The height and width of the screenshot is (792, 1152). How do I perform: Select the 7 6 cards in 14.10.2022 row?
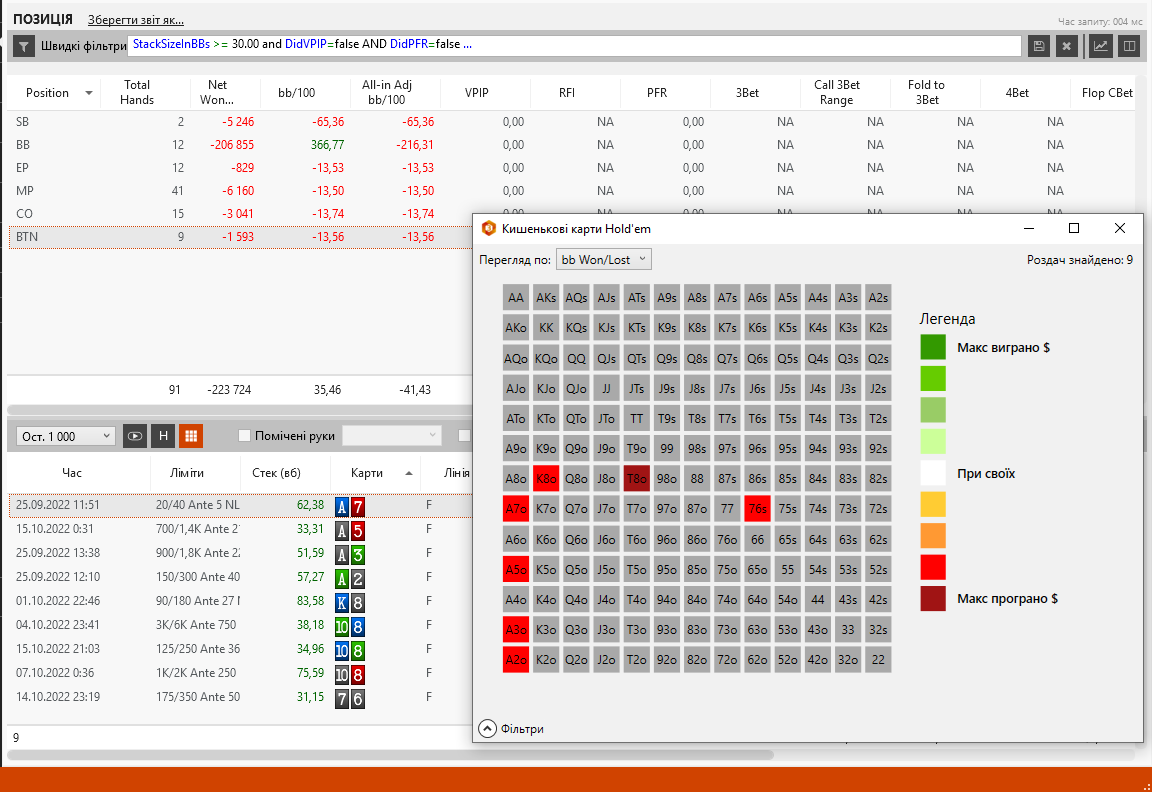tap(350, 699)
